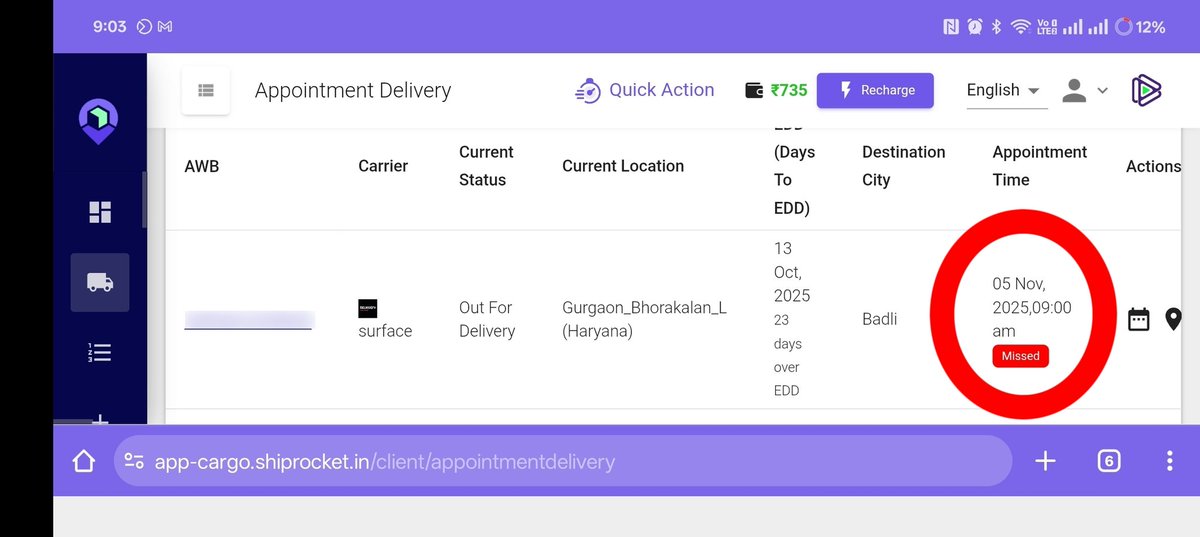Open a new browser tab with plus
Screen dimensions: 1200x537
(1045, 461)
